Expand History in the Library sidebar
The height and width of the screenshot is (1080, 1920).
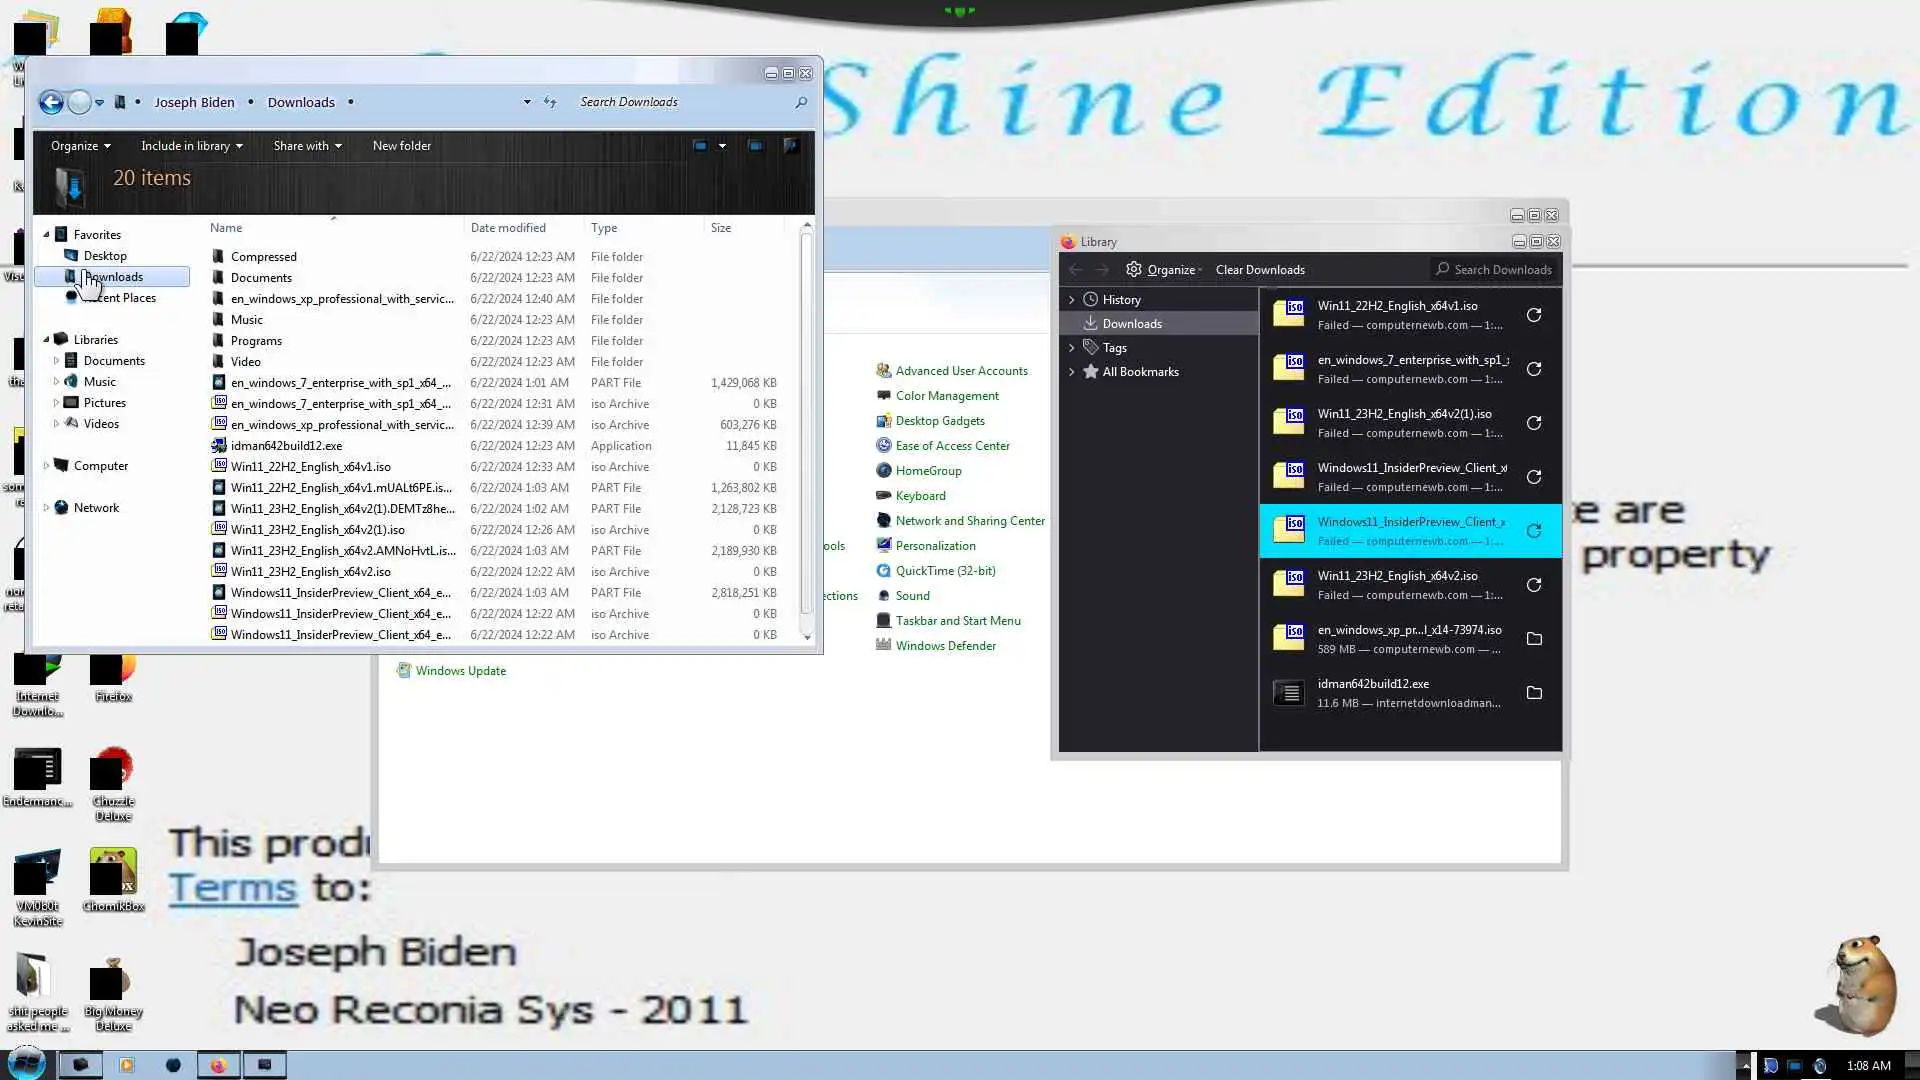point(1071,300)
